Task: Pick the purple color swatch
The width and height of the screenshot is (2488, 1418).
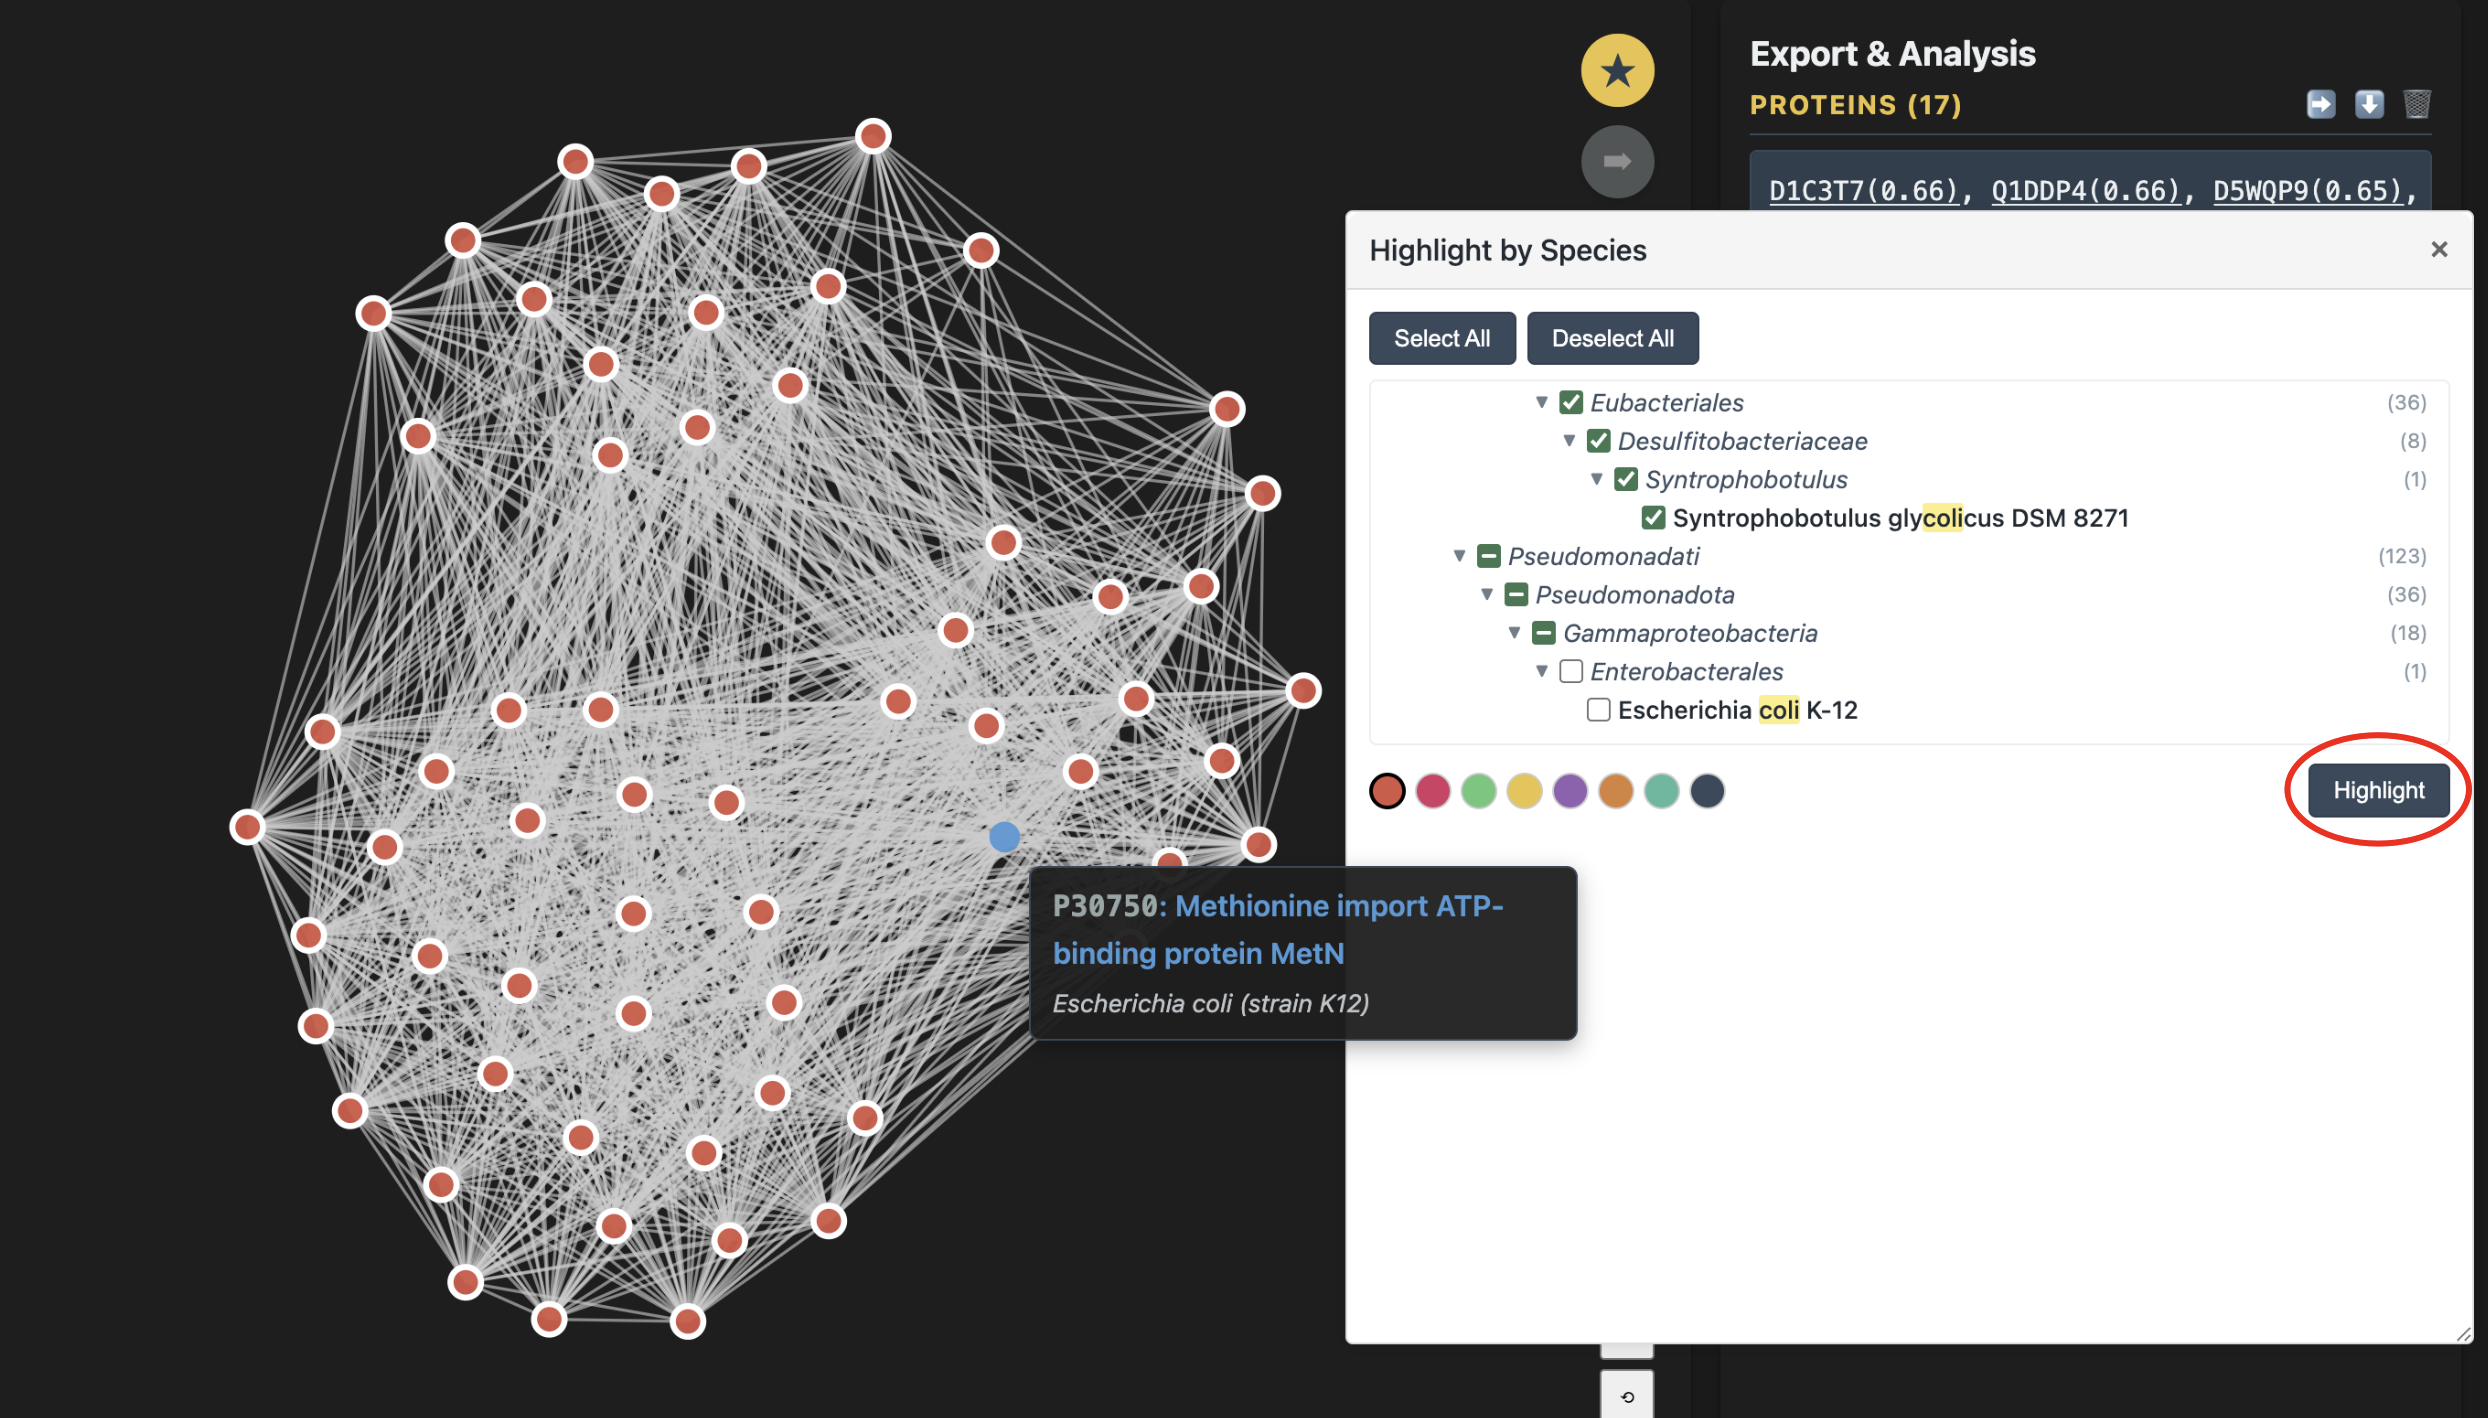Action: click(1570, 791)
